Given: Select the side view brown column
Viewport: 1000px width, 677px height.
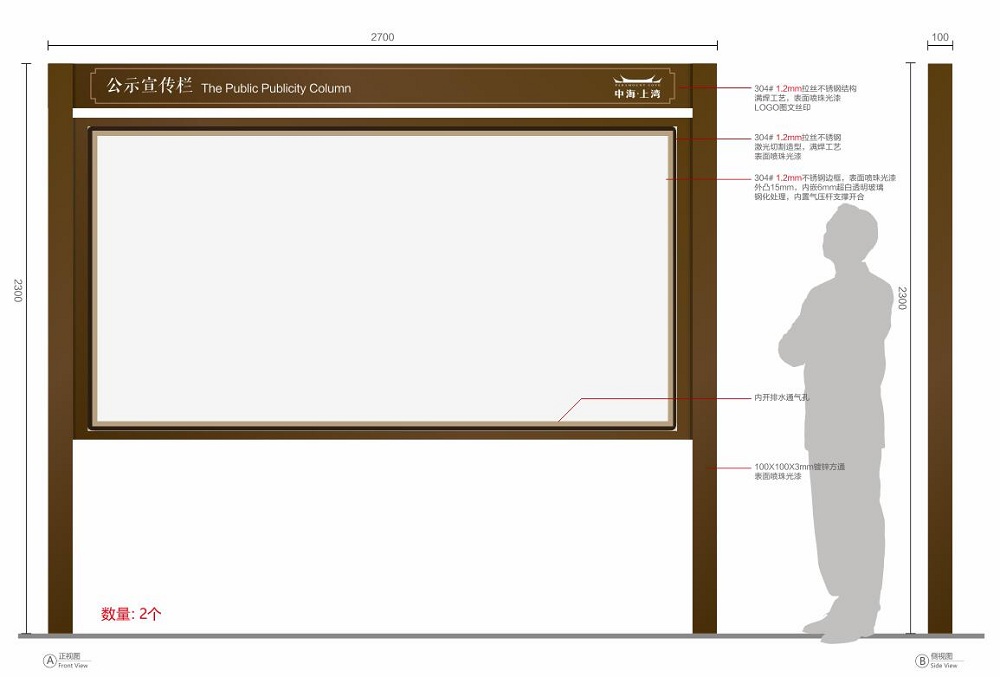Looking at the screenshot, I should click(940, 348).
